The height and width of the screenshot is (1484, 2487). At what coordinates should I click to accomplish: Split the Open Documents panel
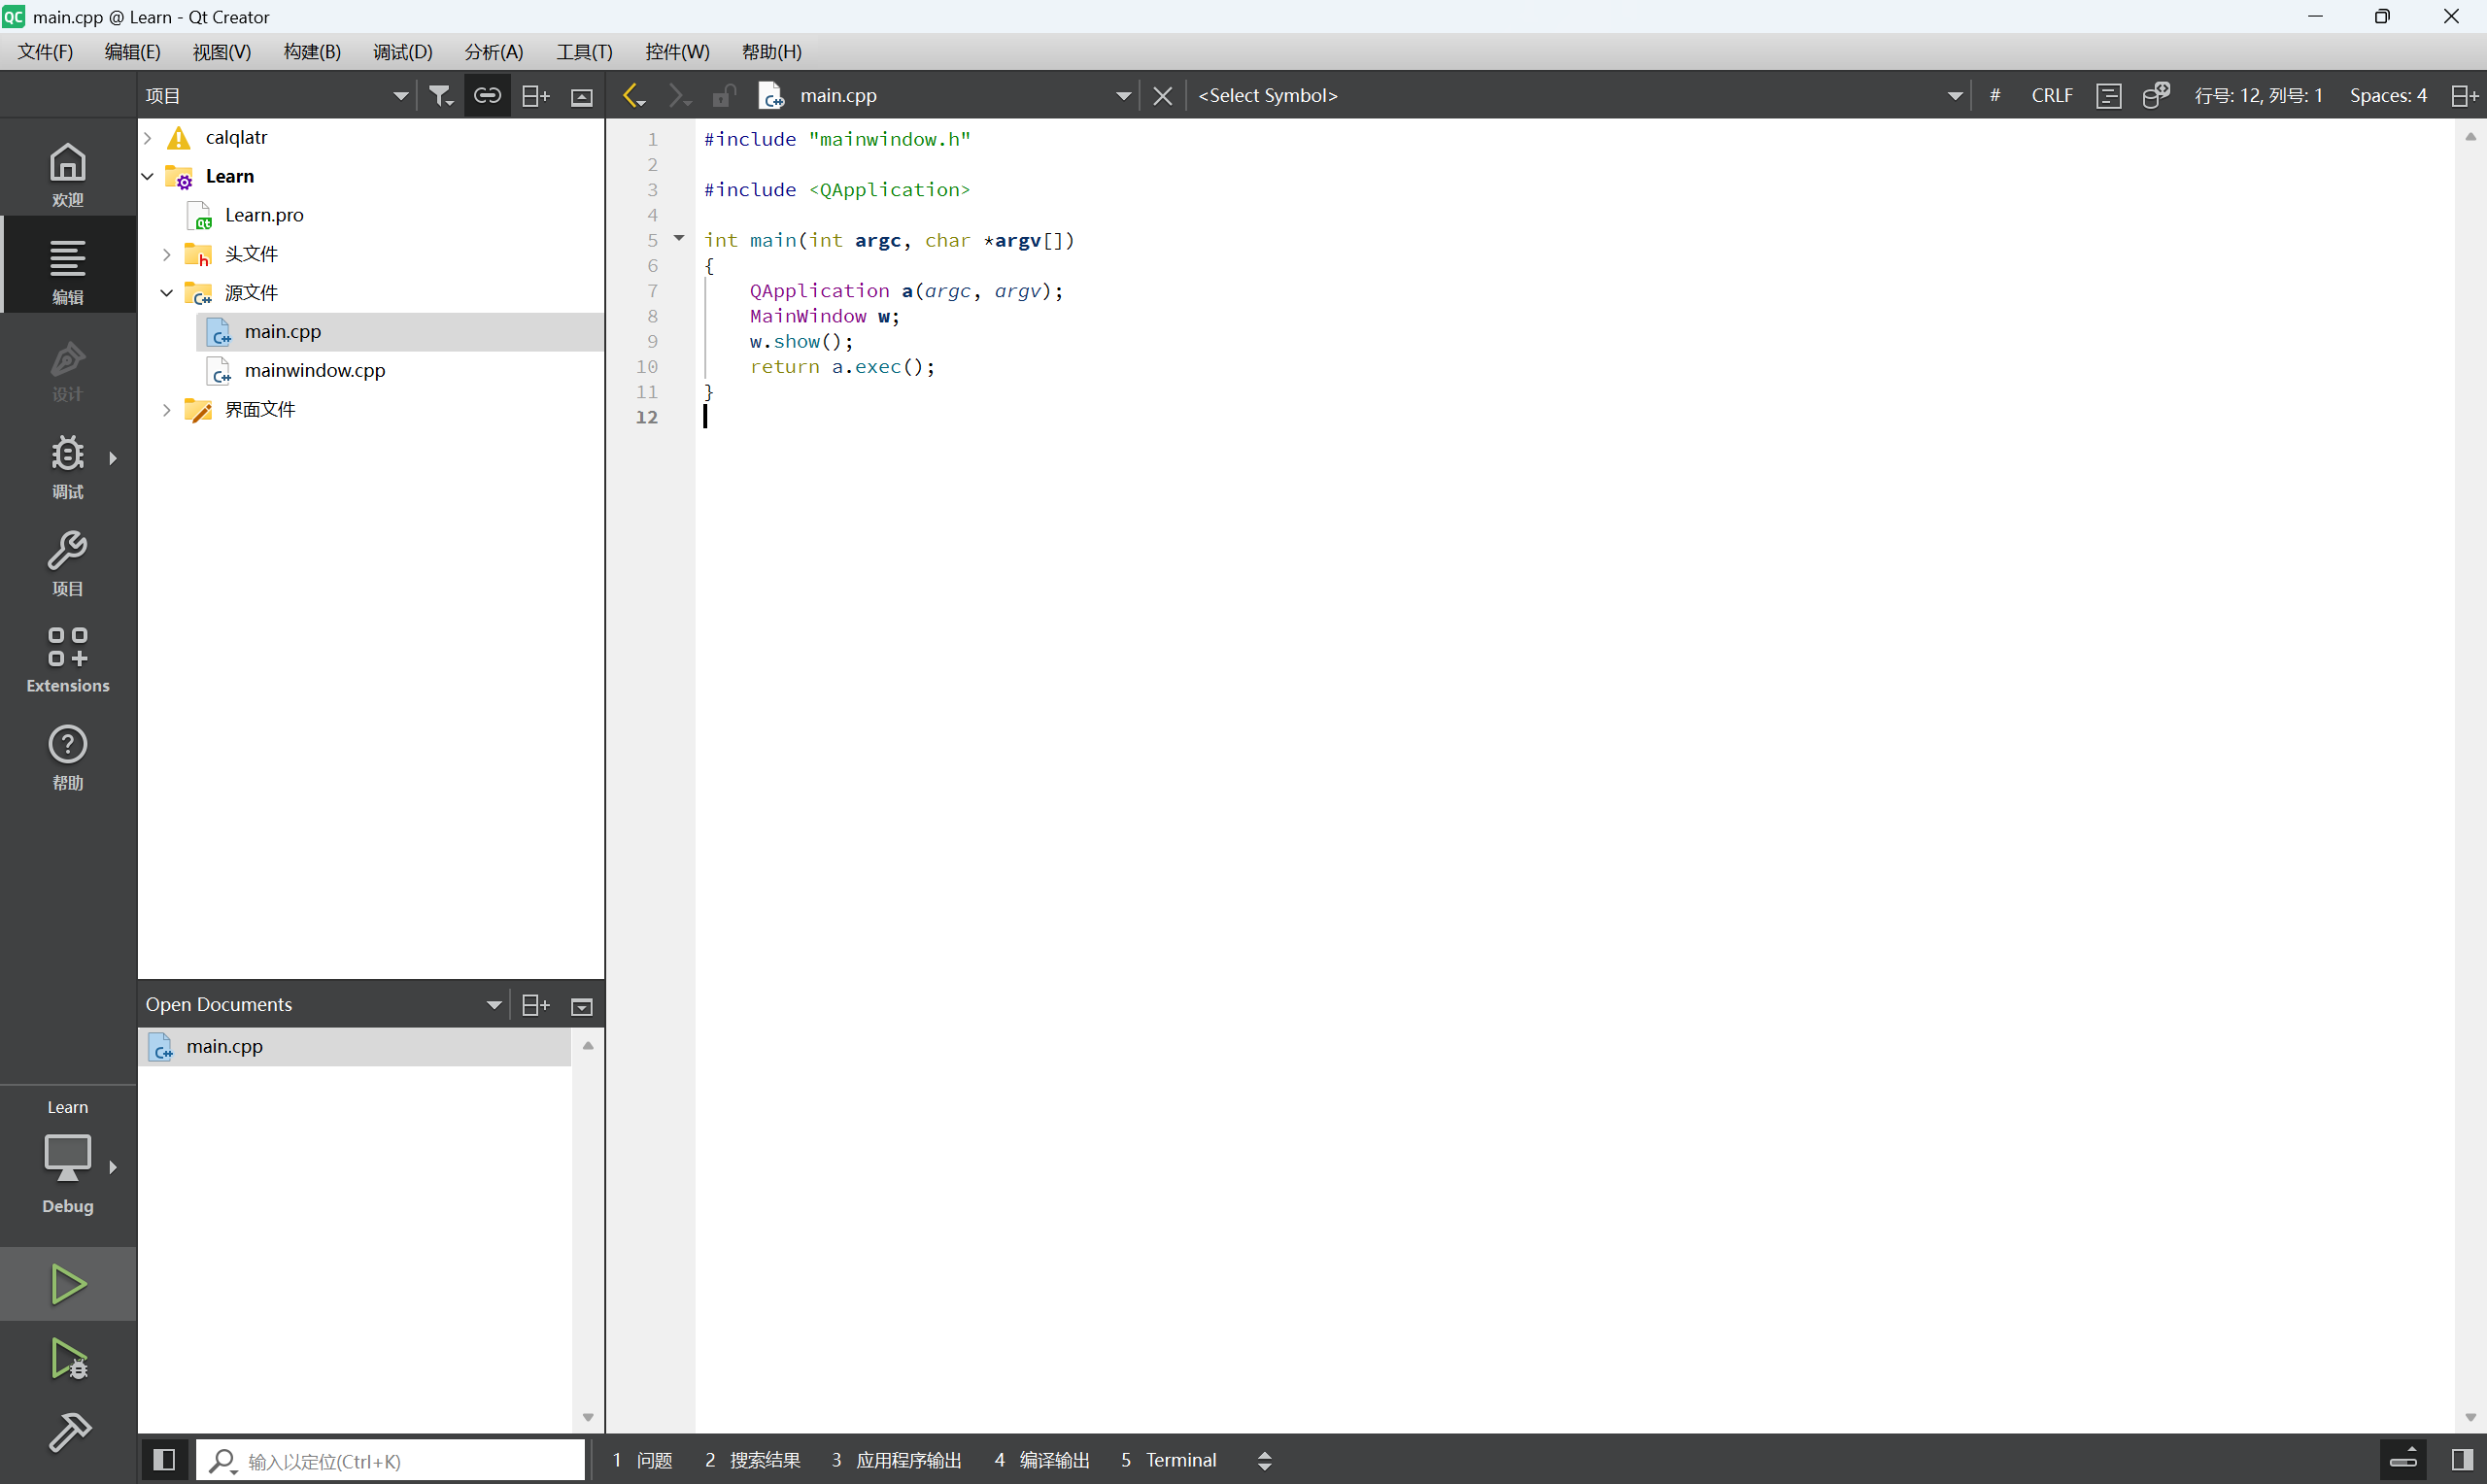pos(536,1005)
